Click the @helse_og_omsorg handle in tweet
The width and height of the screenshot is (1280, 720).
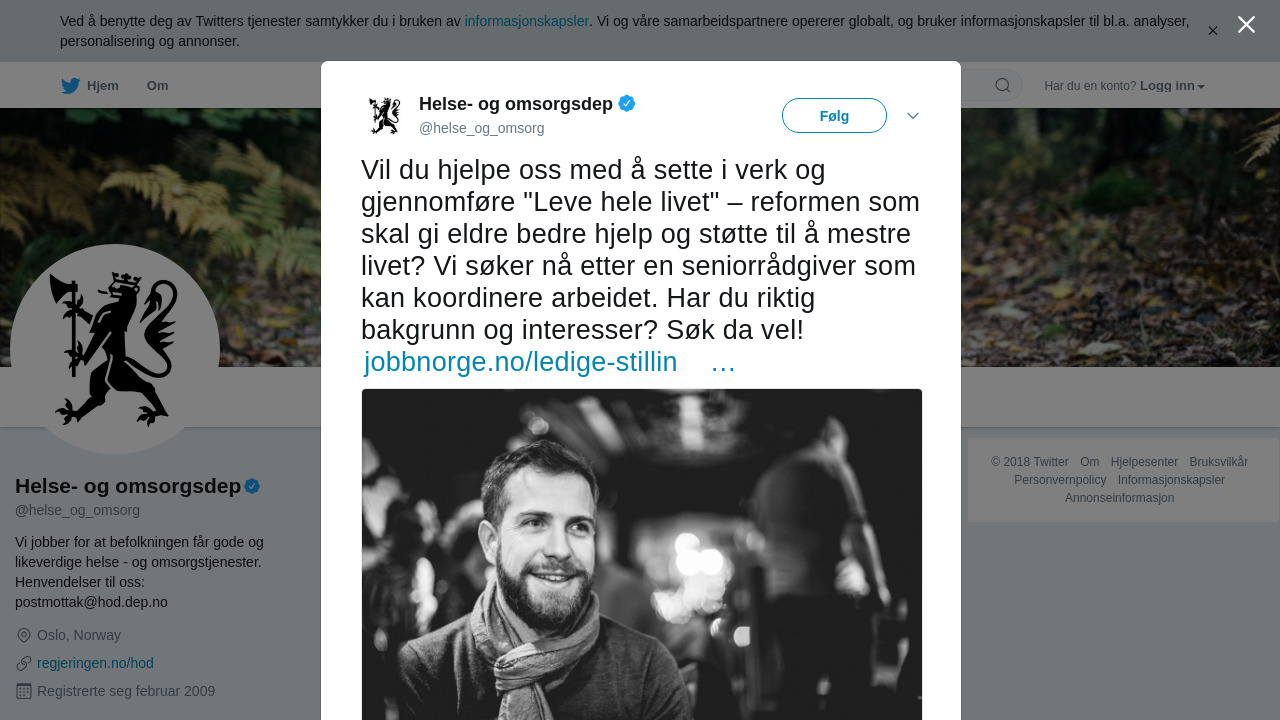point(481,128)
